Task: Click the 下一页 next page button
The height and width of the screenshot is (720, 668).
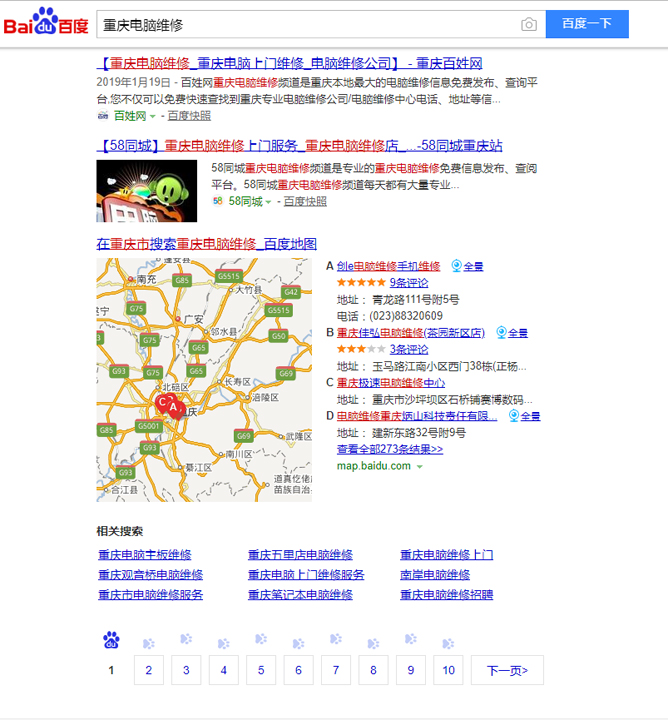Action: 507,670
